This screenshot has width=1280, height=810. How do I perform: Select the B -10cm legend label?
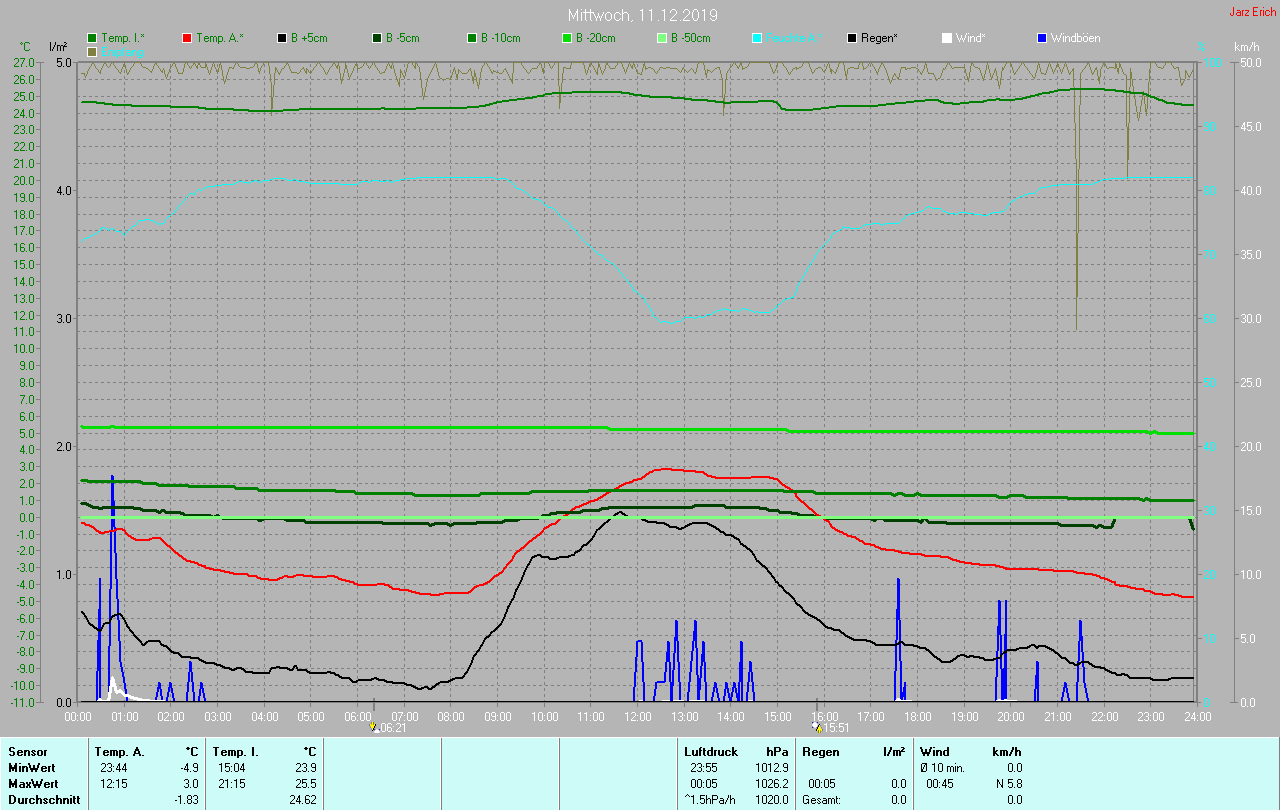(500, 38)
